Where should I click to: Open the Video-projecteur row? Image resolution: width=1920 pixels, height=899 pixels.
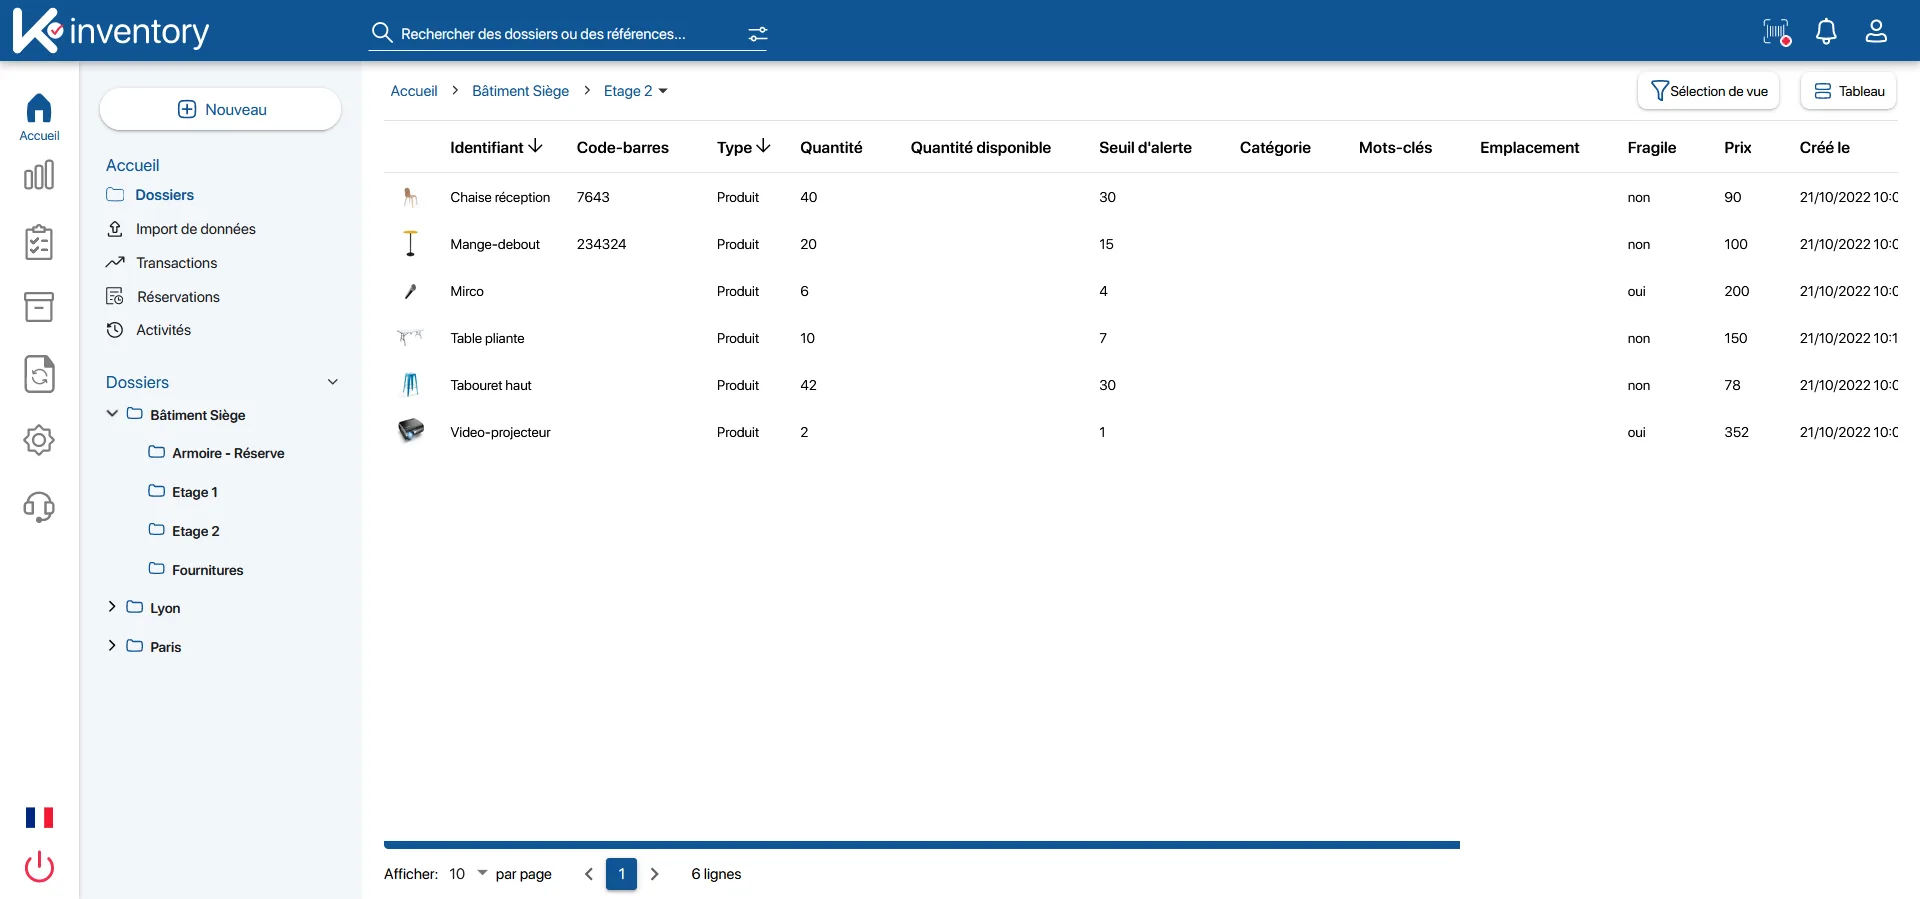(x=1141, y=432)
